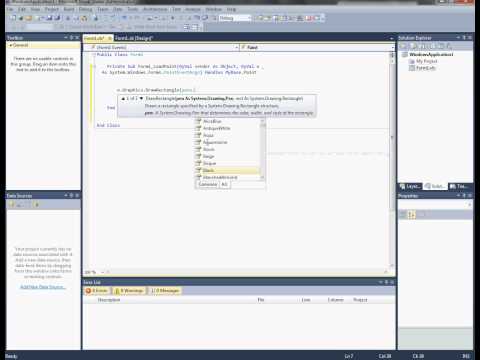Open the Project menu
The image size is (480, 360).
pyautogui.click(x=52, y=9)
